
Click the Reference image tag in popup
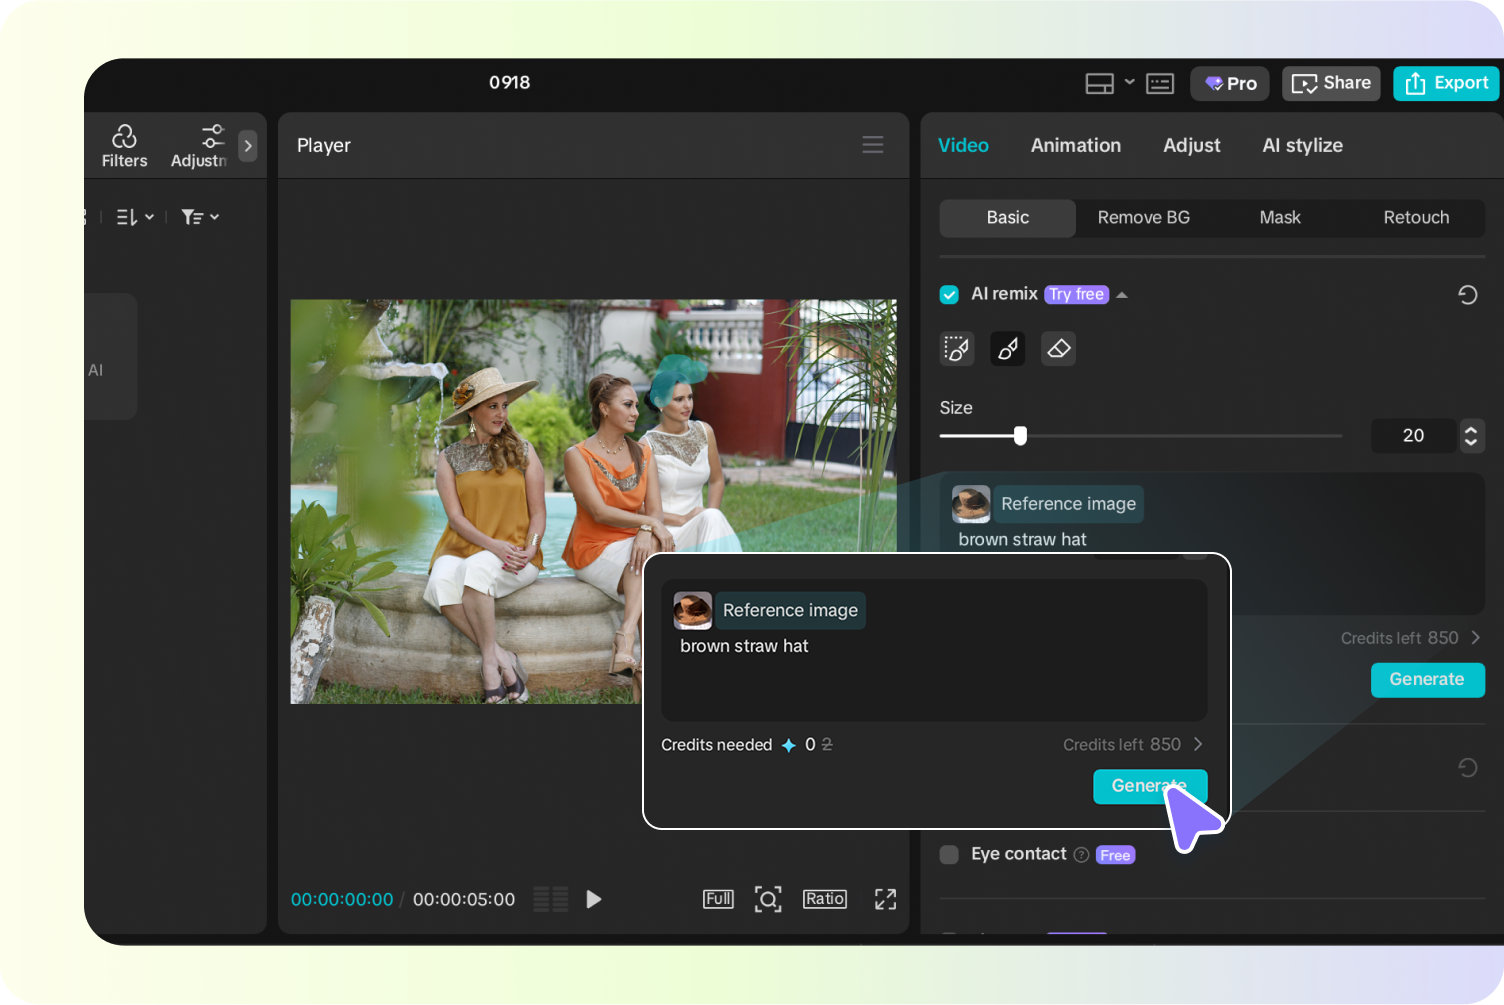[790, 611]
